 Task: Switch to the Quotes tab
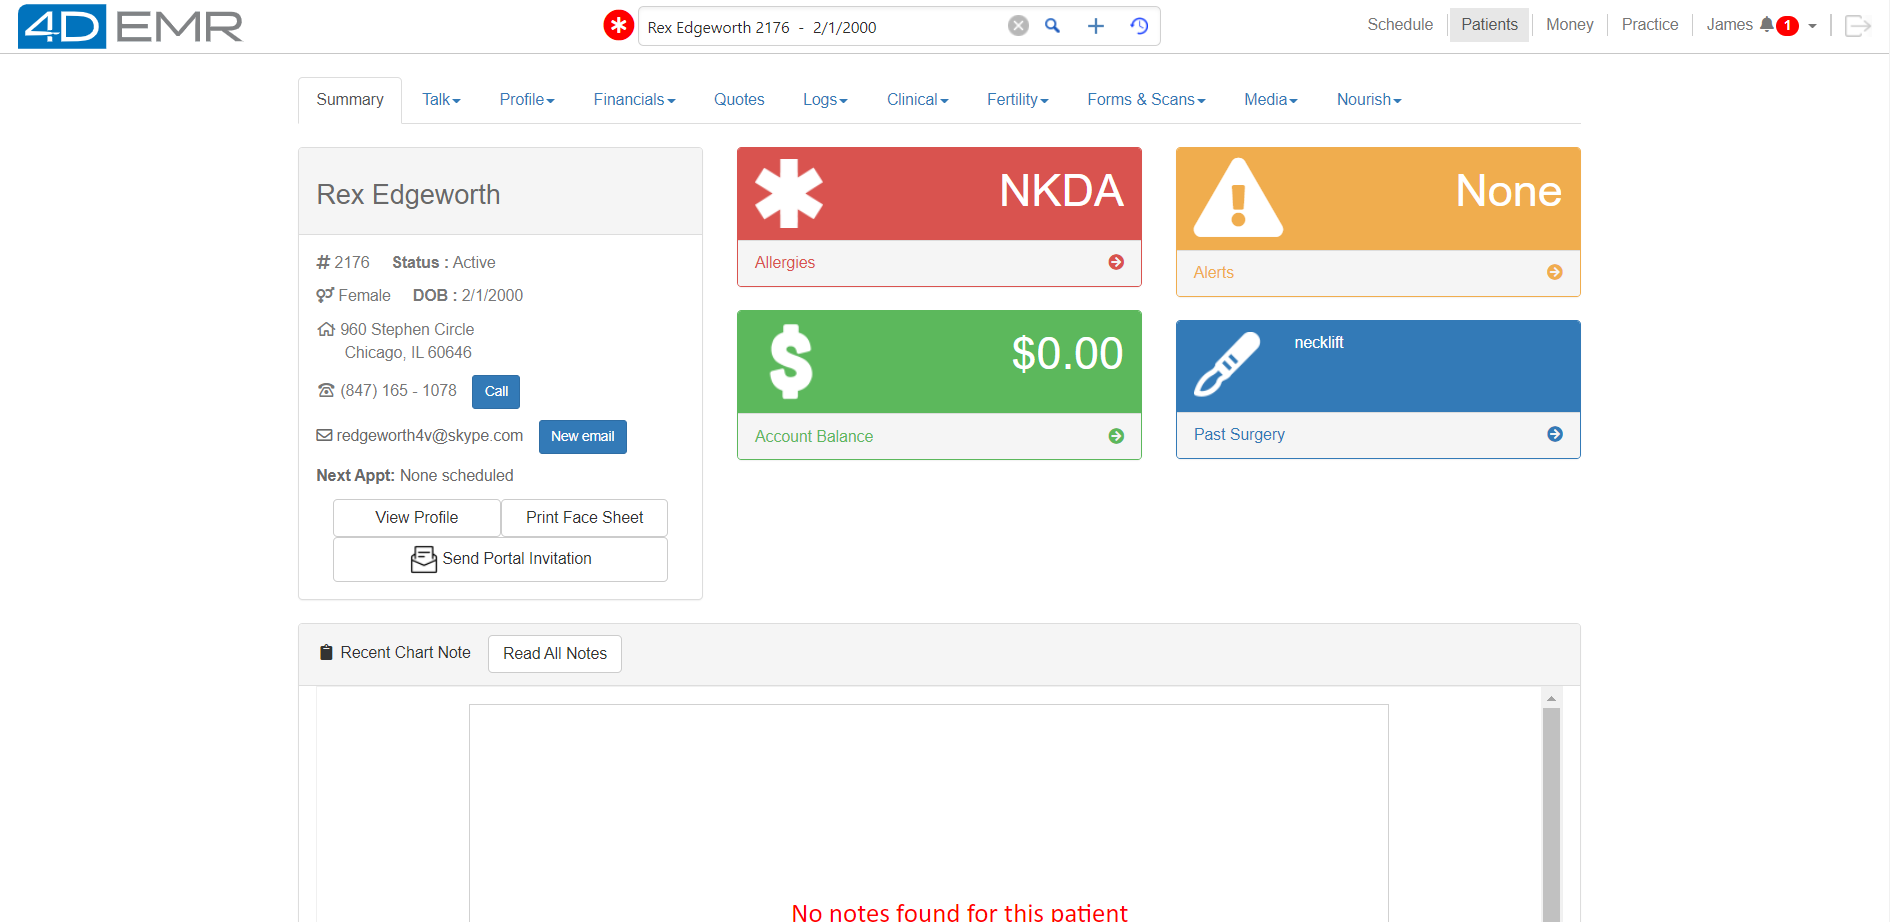click(x=738, y=99)
